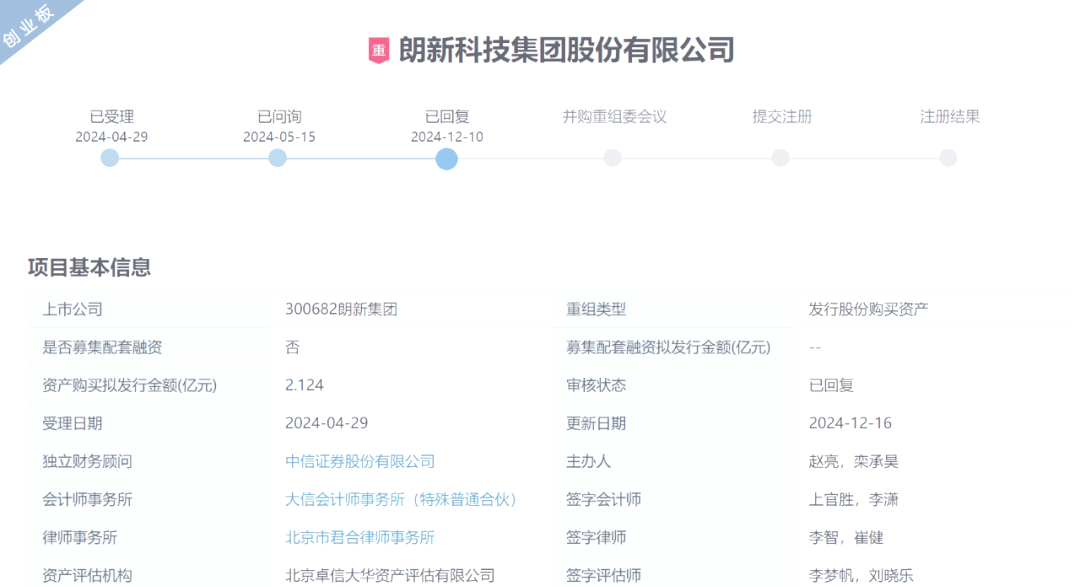Click the 项目基本信息 section heading

point(90,267)
